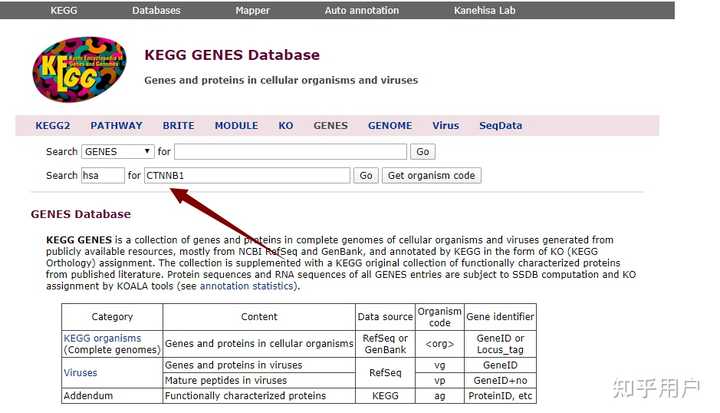Focus the empty GENES search keyword field
The height and width of the screenshot is (413, 720).
click(290, 152)
